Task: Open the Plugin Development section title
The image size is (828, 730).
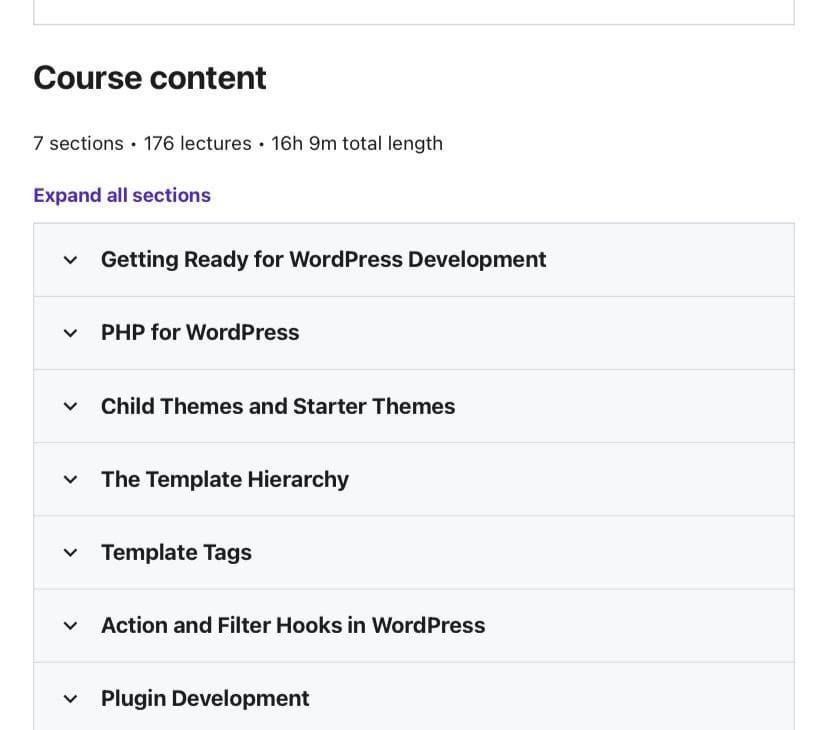Action: [x=205, y=698]
